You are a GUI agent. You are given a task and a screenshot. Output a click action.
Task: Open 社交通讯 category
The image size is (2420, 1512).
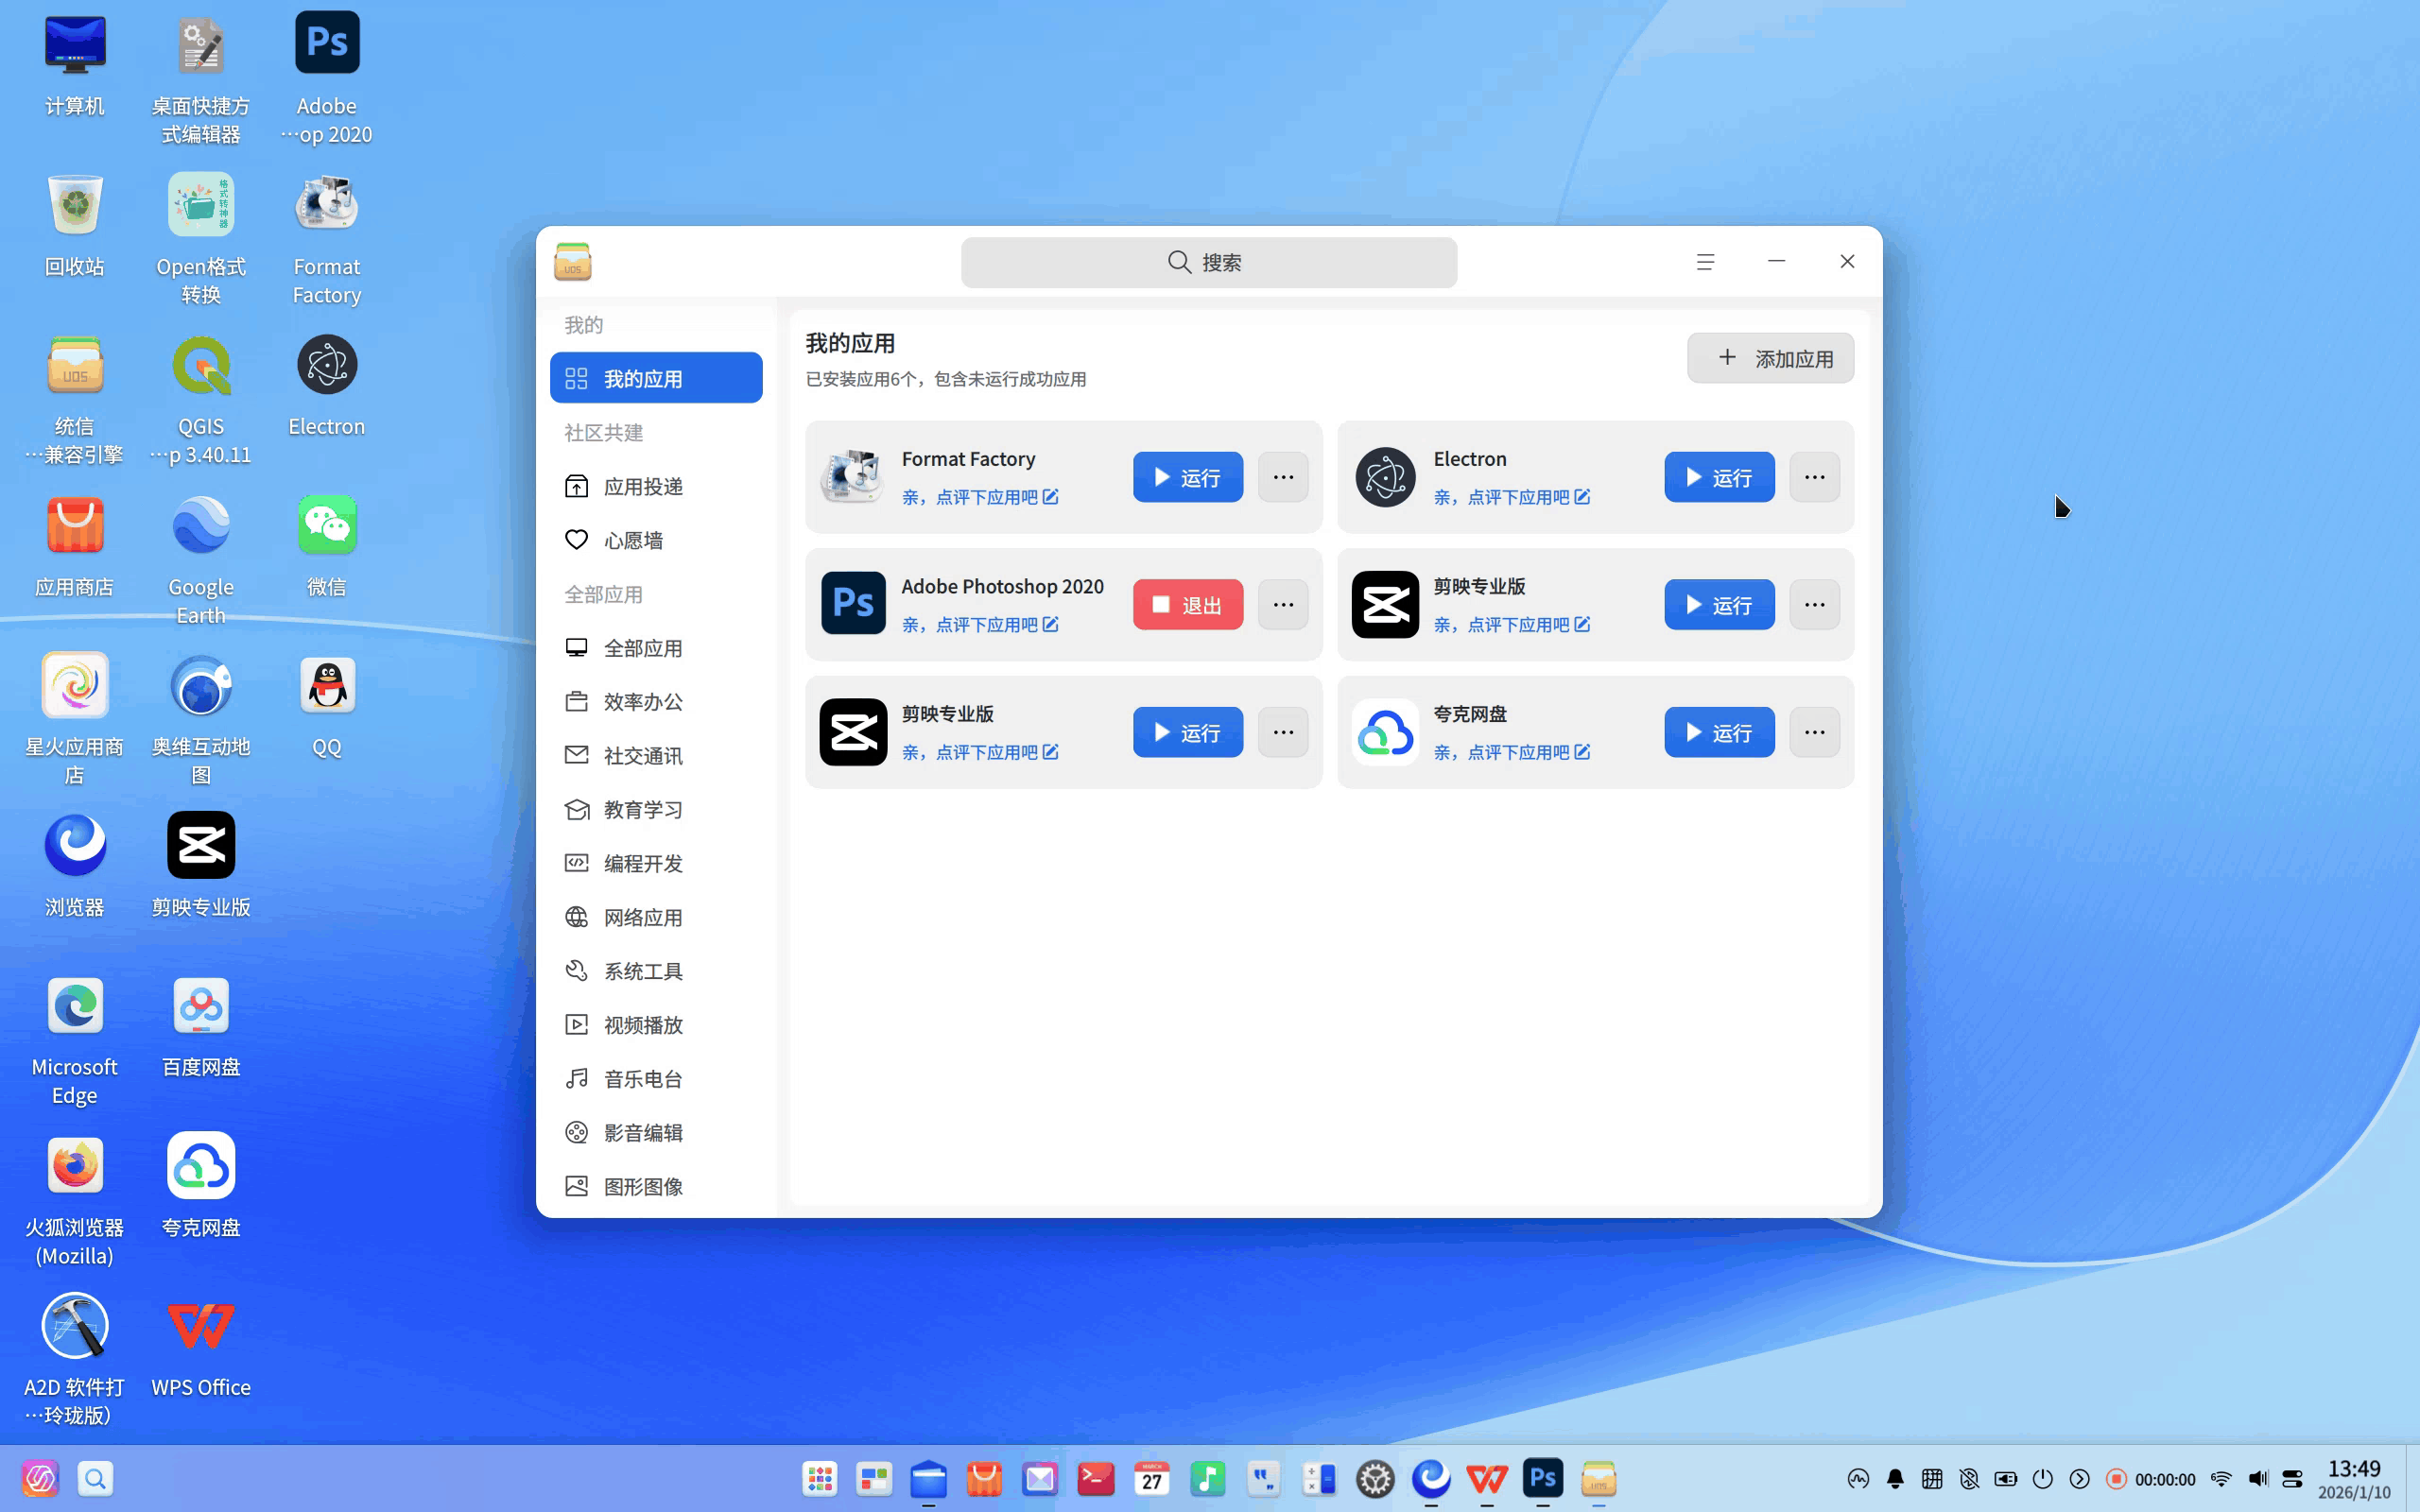(656, 756)
